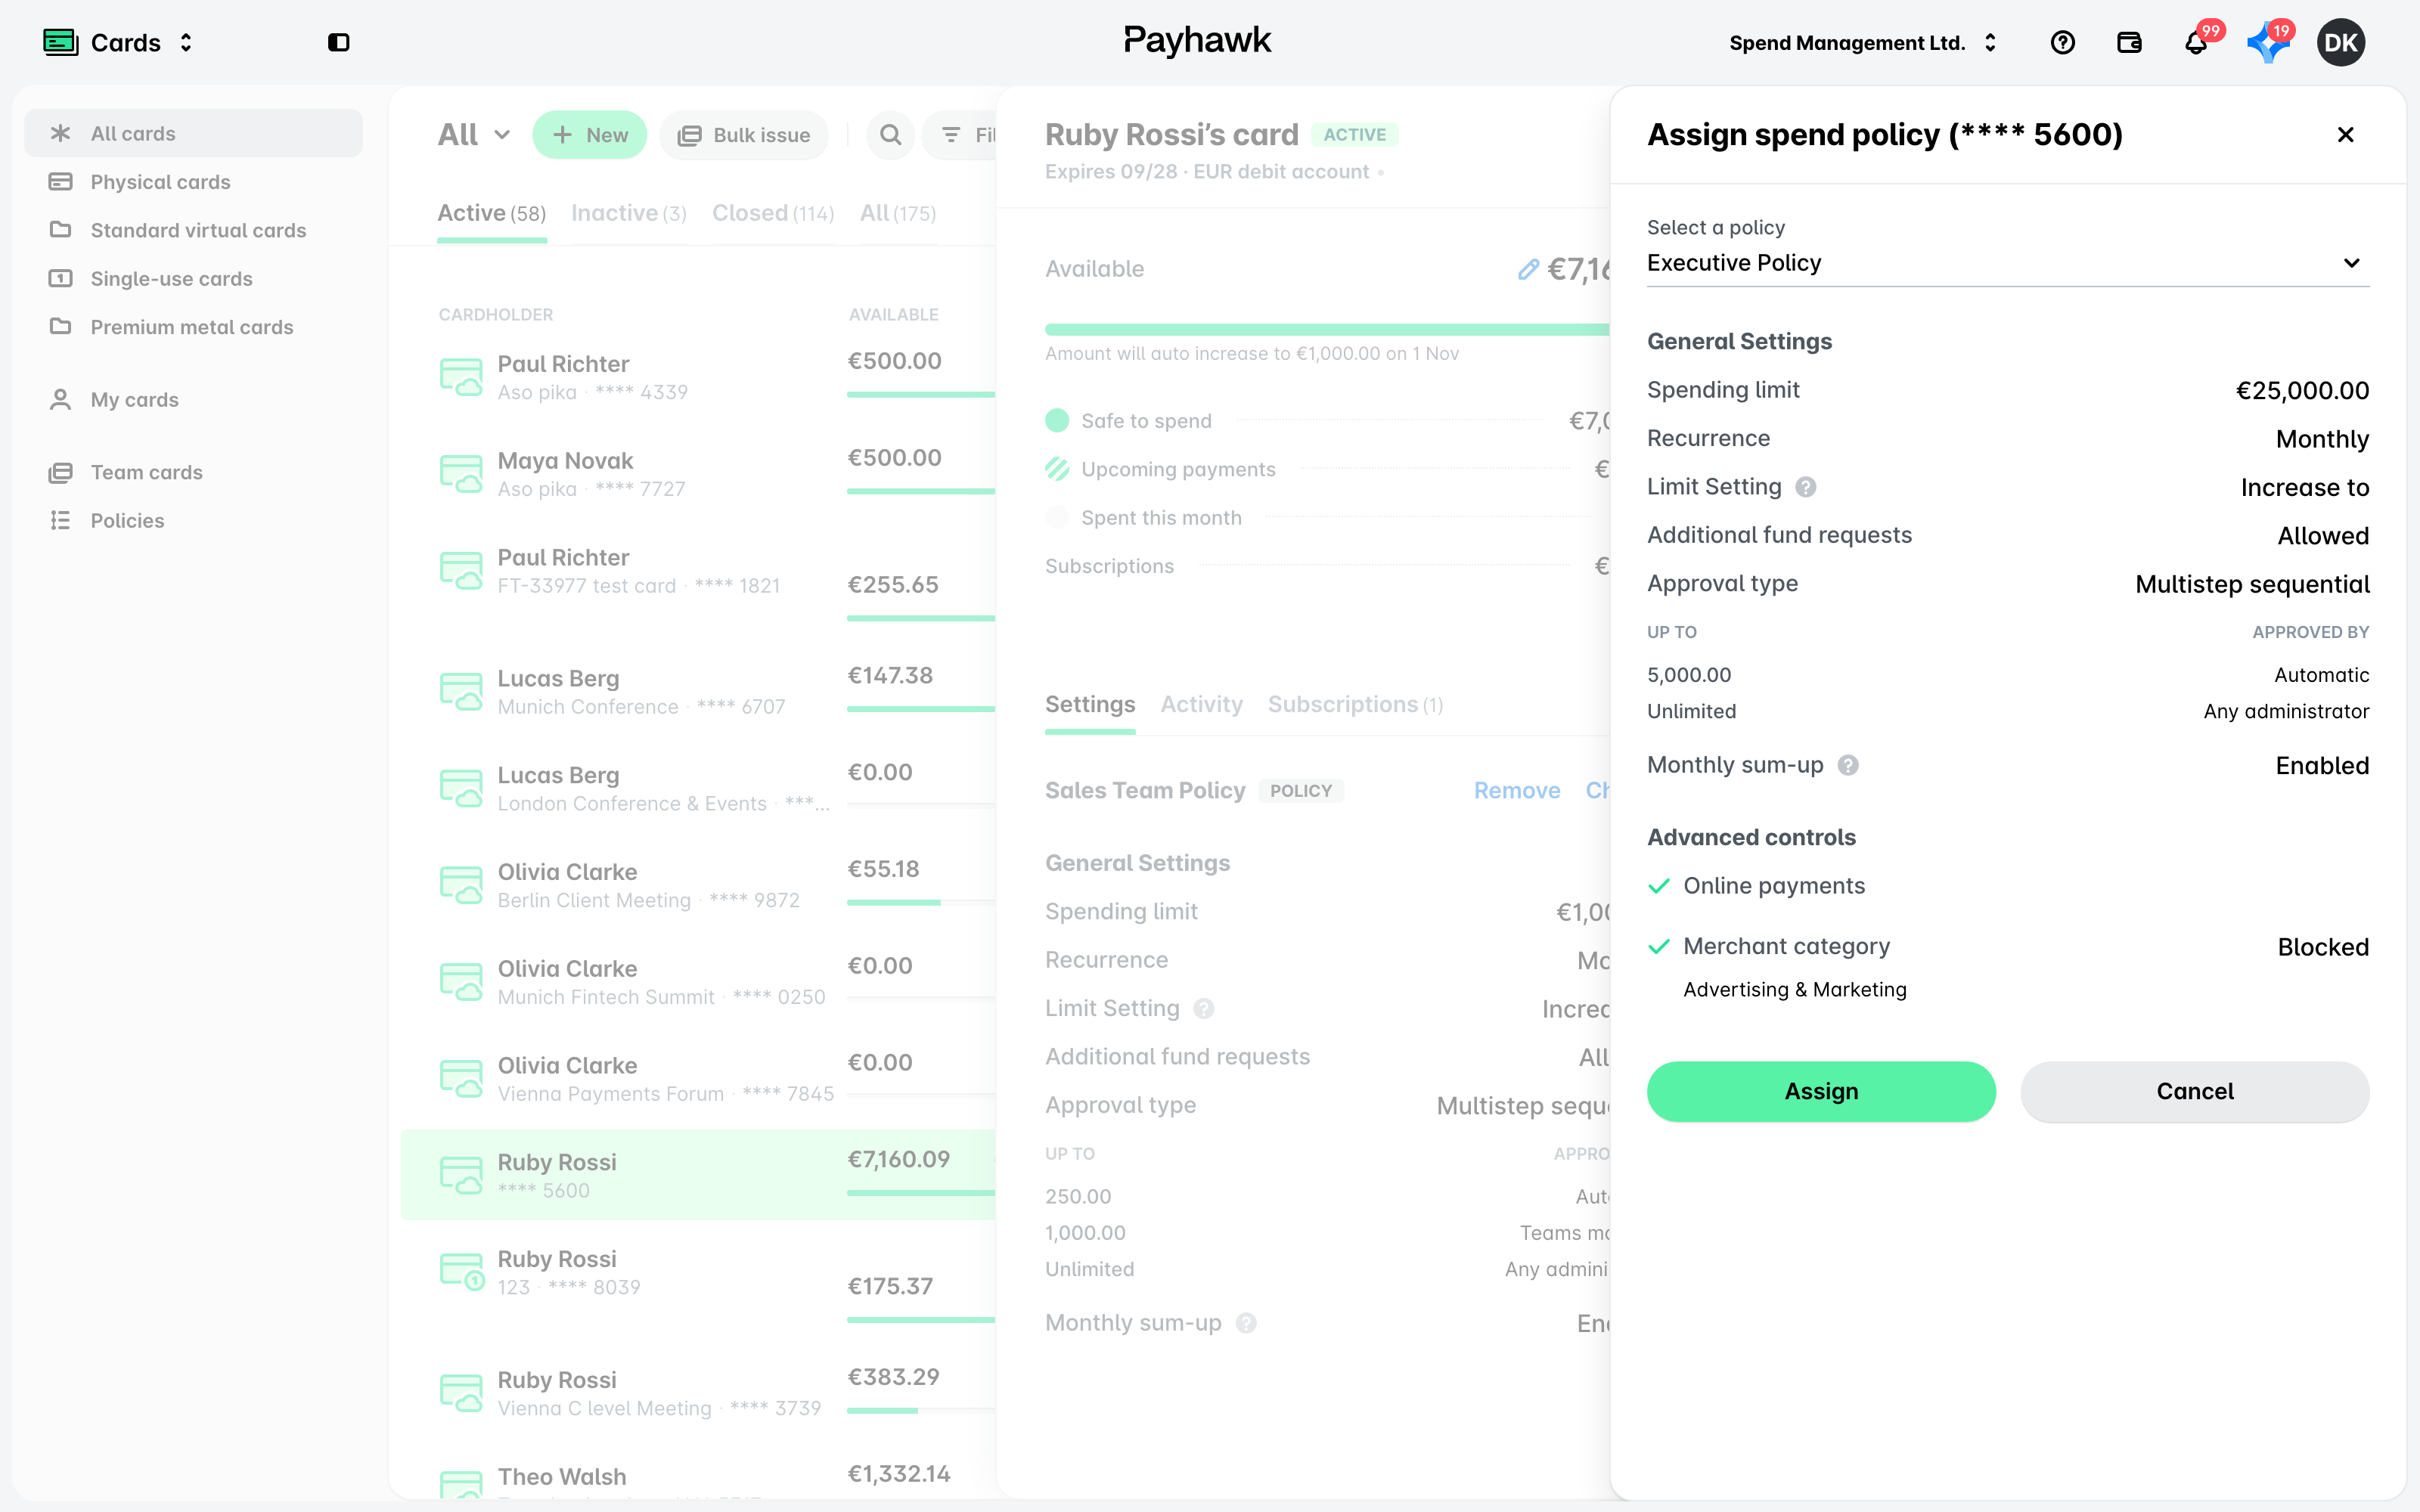2420x1512 pixels.
Task: Click the Assign button
Action: click(x=1821, y=1091)
